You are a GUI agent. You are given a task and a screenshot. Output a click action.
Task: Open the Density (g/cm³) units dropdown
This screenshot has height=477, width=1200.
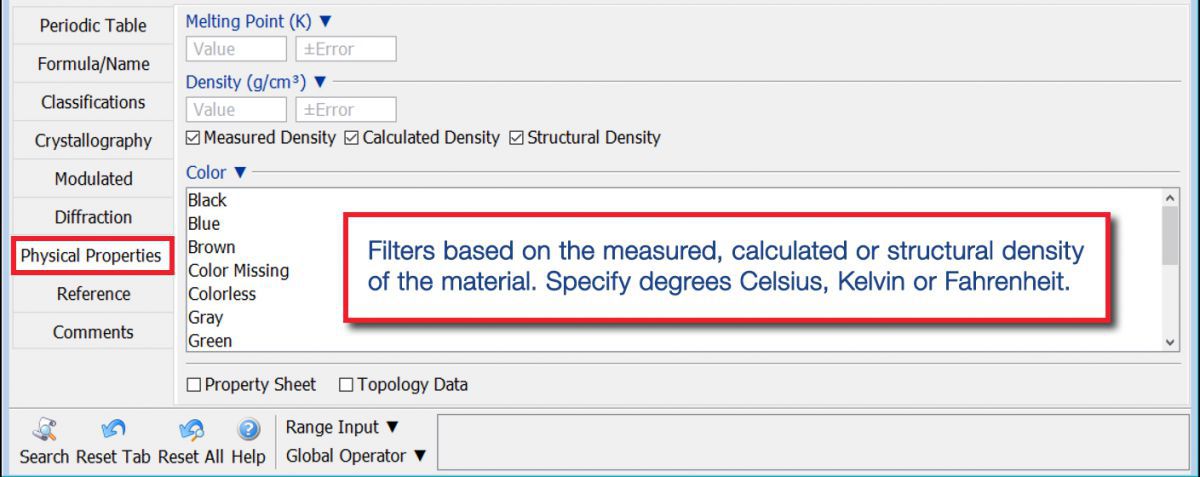click(x=320, y=82)
